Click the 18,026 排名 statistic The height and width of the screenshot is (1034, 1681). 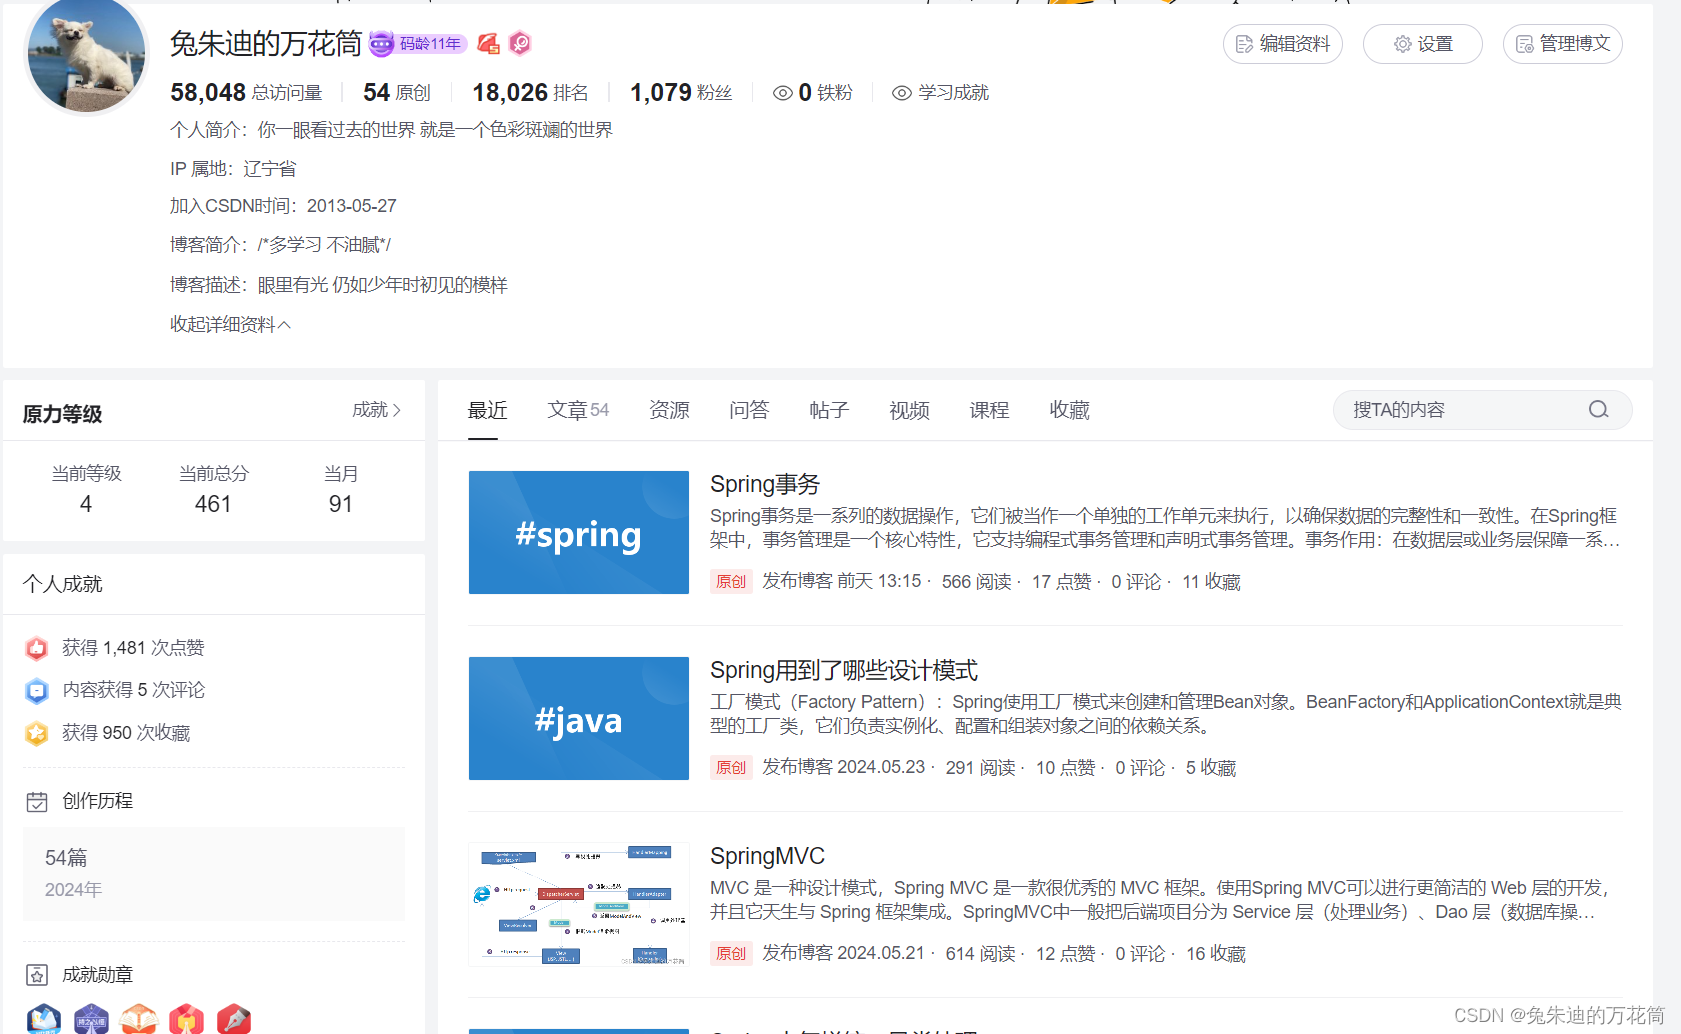[530, 93]
